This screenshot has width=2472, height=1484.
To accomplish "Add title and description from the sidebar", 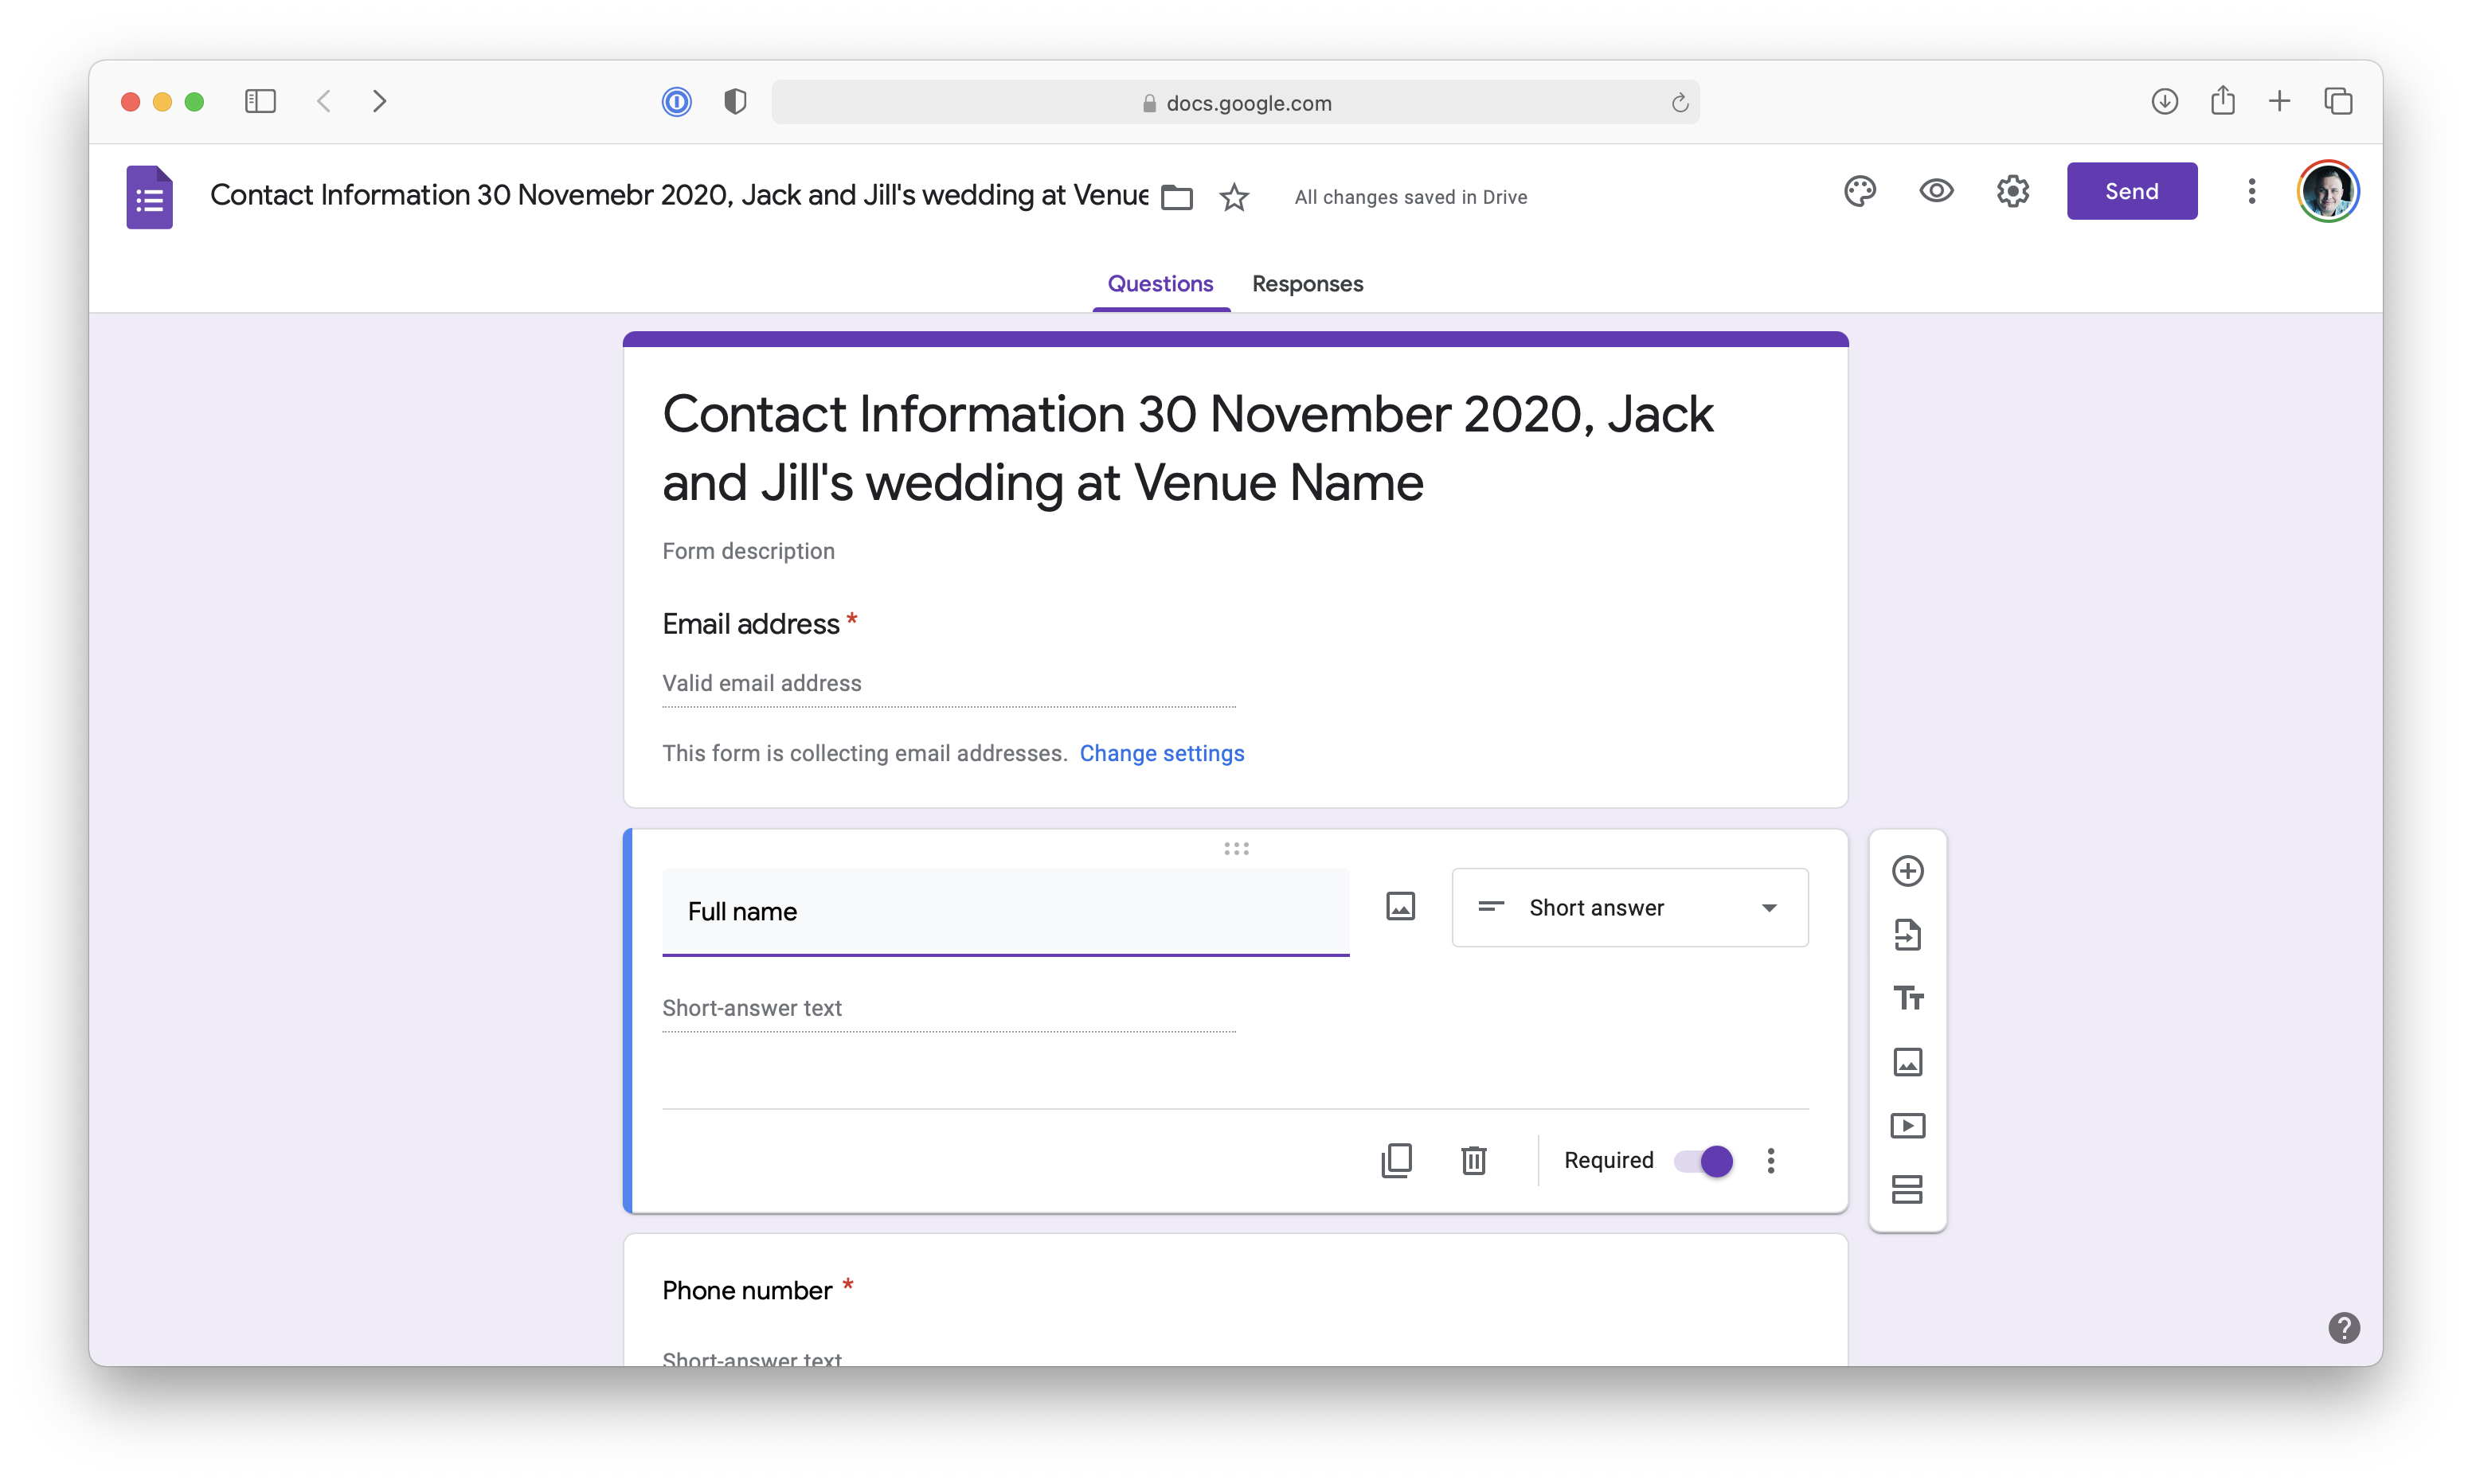I will 1907,998.
